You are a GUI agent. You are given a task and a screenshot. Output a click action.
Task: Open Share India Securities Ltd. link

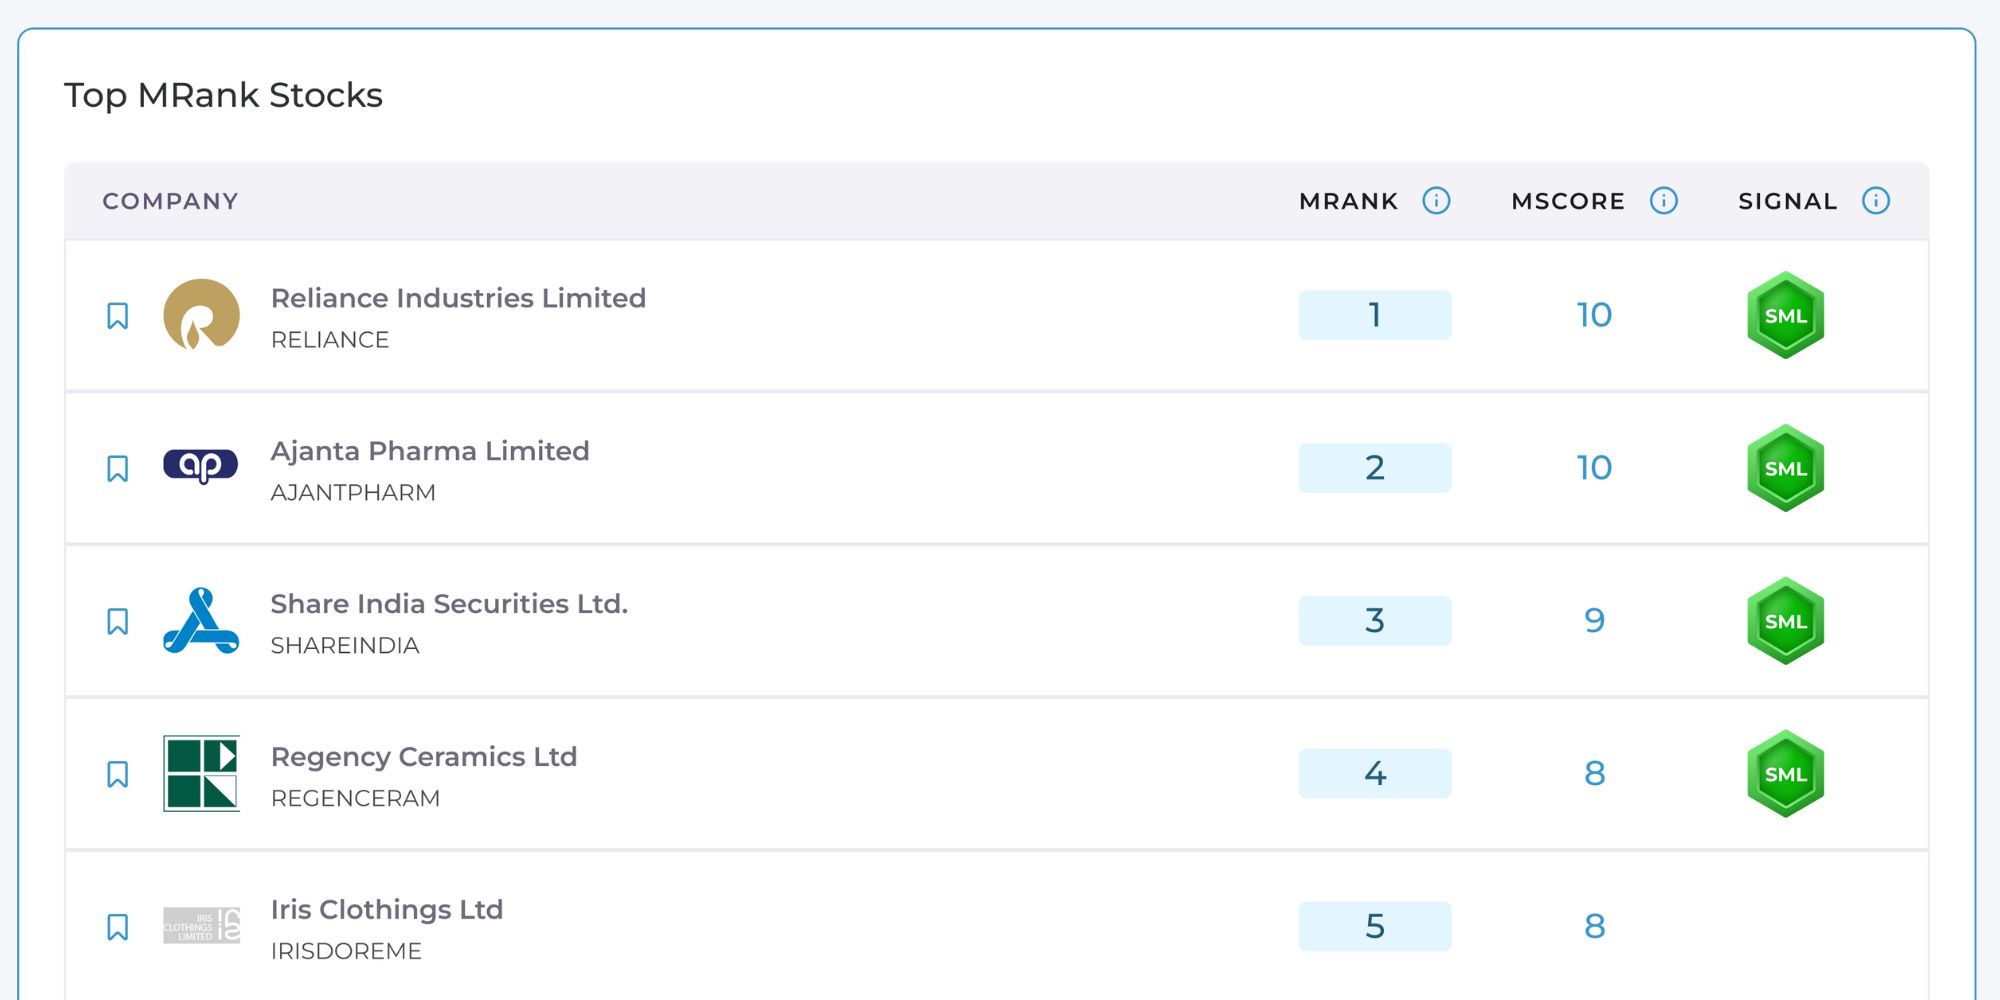[x=449, y=604]
